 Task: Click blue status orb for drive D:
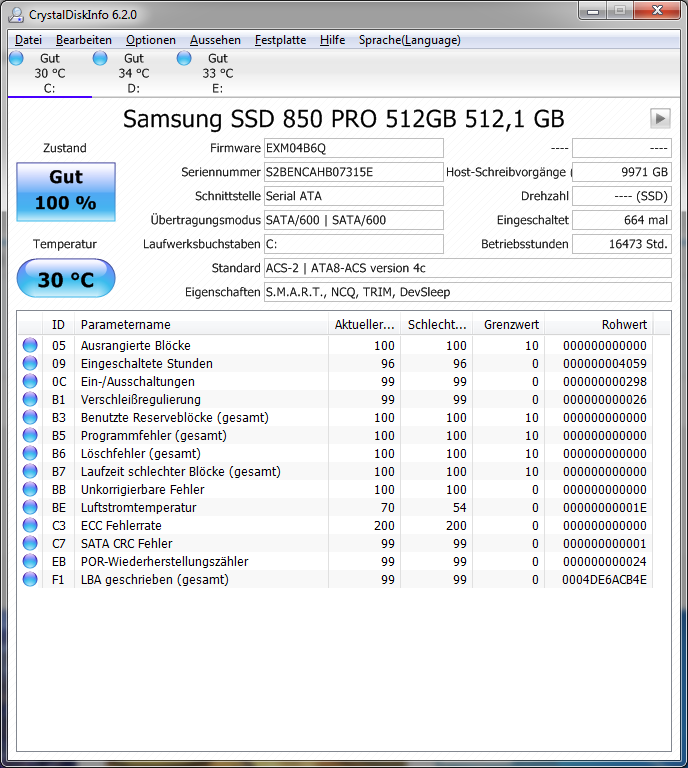(x=100, y=58)
